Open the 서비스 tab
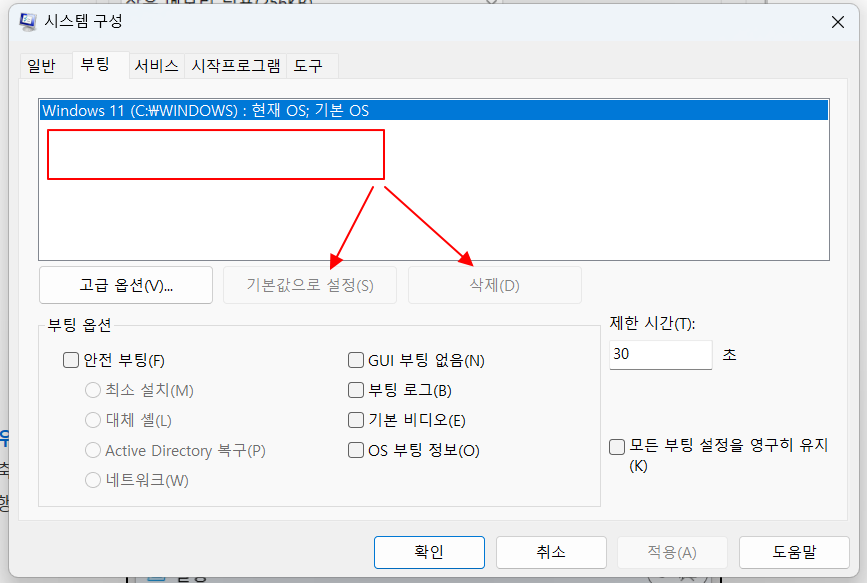The width and height of the screenshot is (867, 583). point(156,66)
